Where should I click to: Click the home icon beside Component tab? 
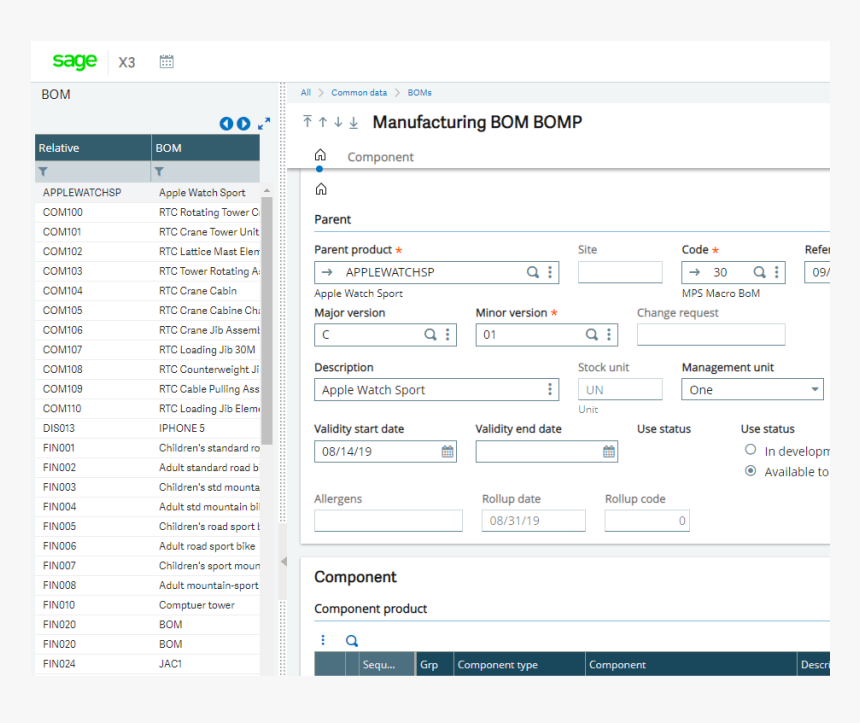click(x=320, y=155)
